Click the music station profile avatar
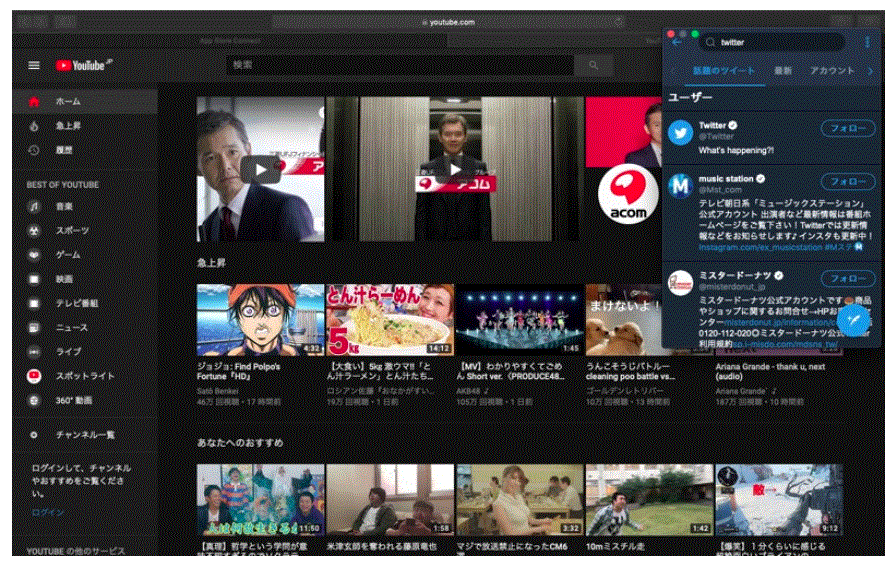This screenshot has height=567, width=896. click(x=681, y=186)
